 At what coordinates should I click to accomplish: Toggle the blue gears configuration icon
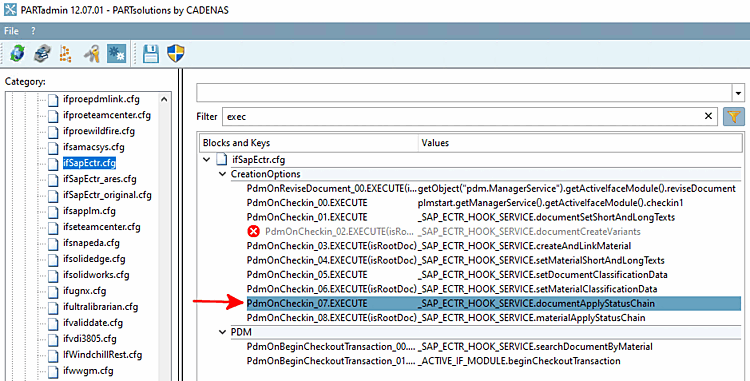pos(116,54)
